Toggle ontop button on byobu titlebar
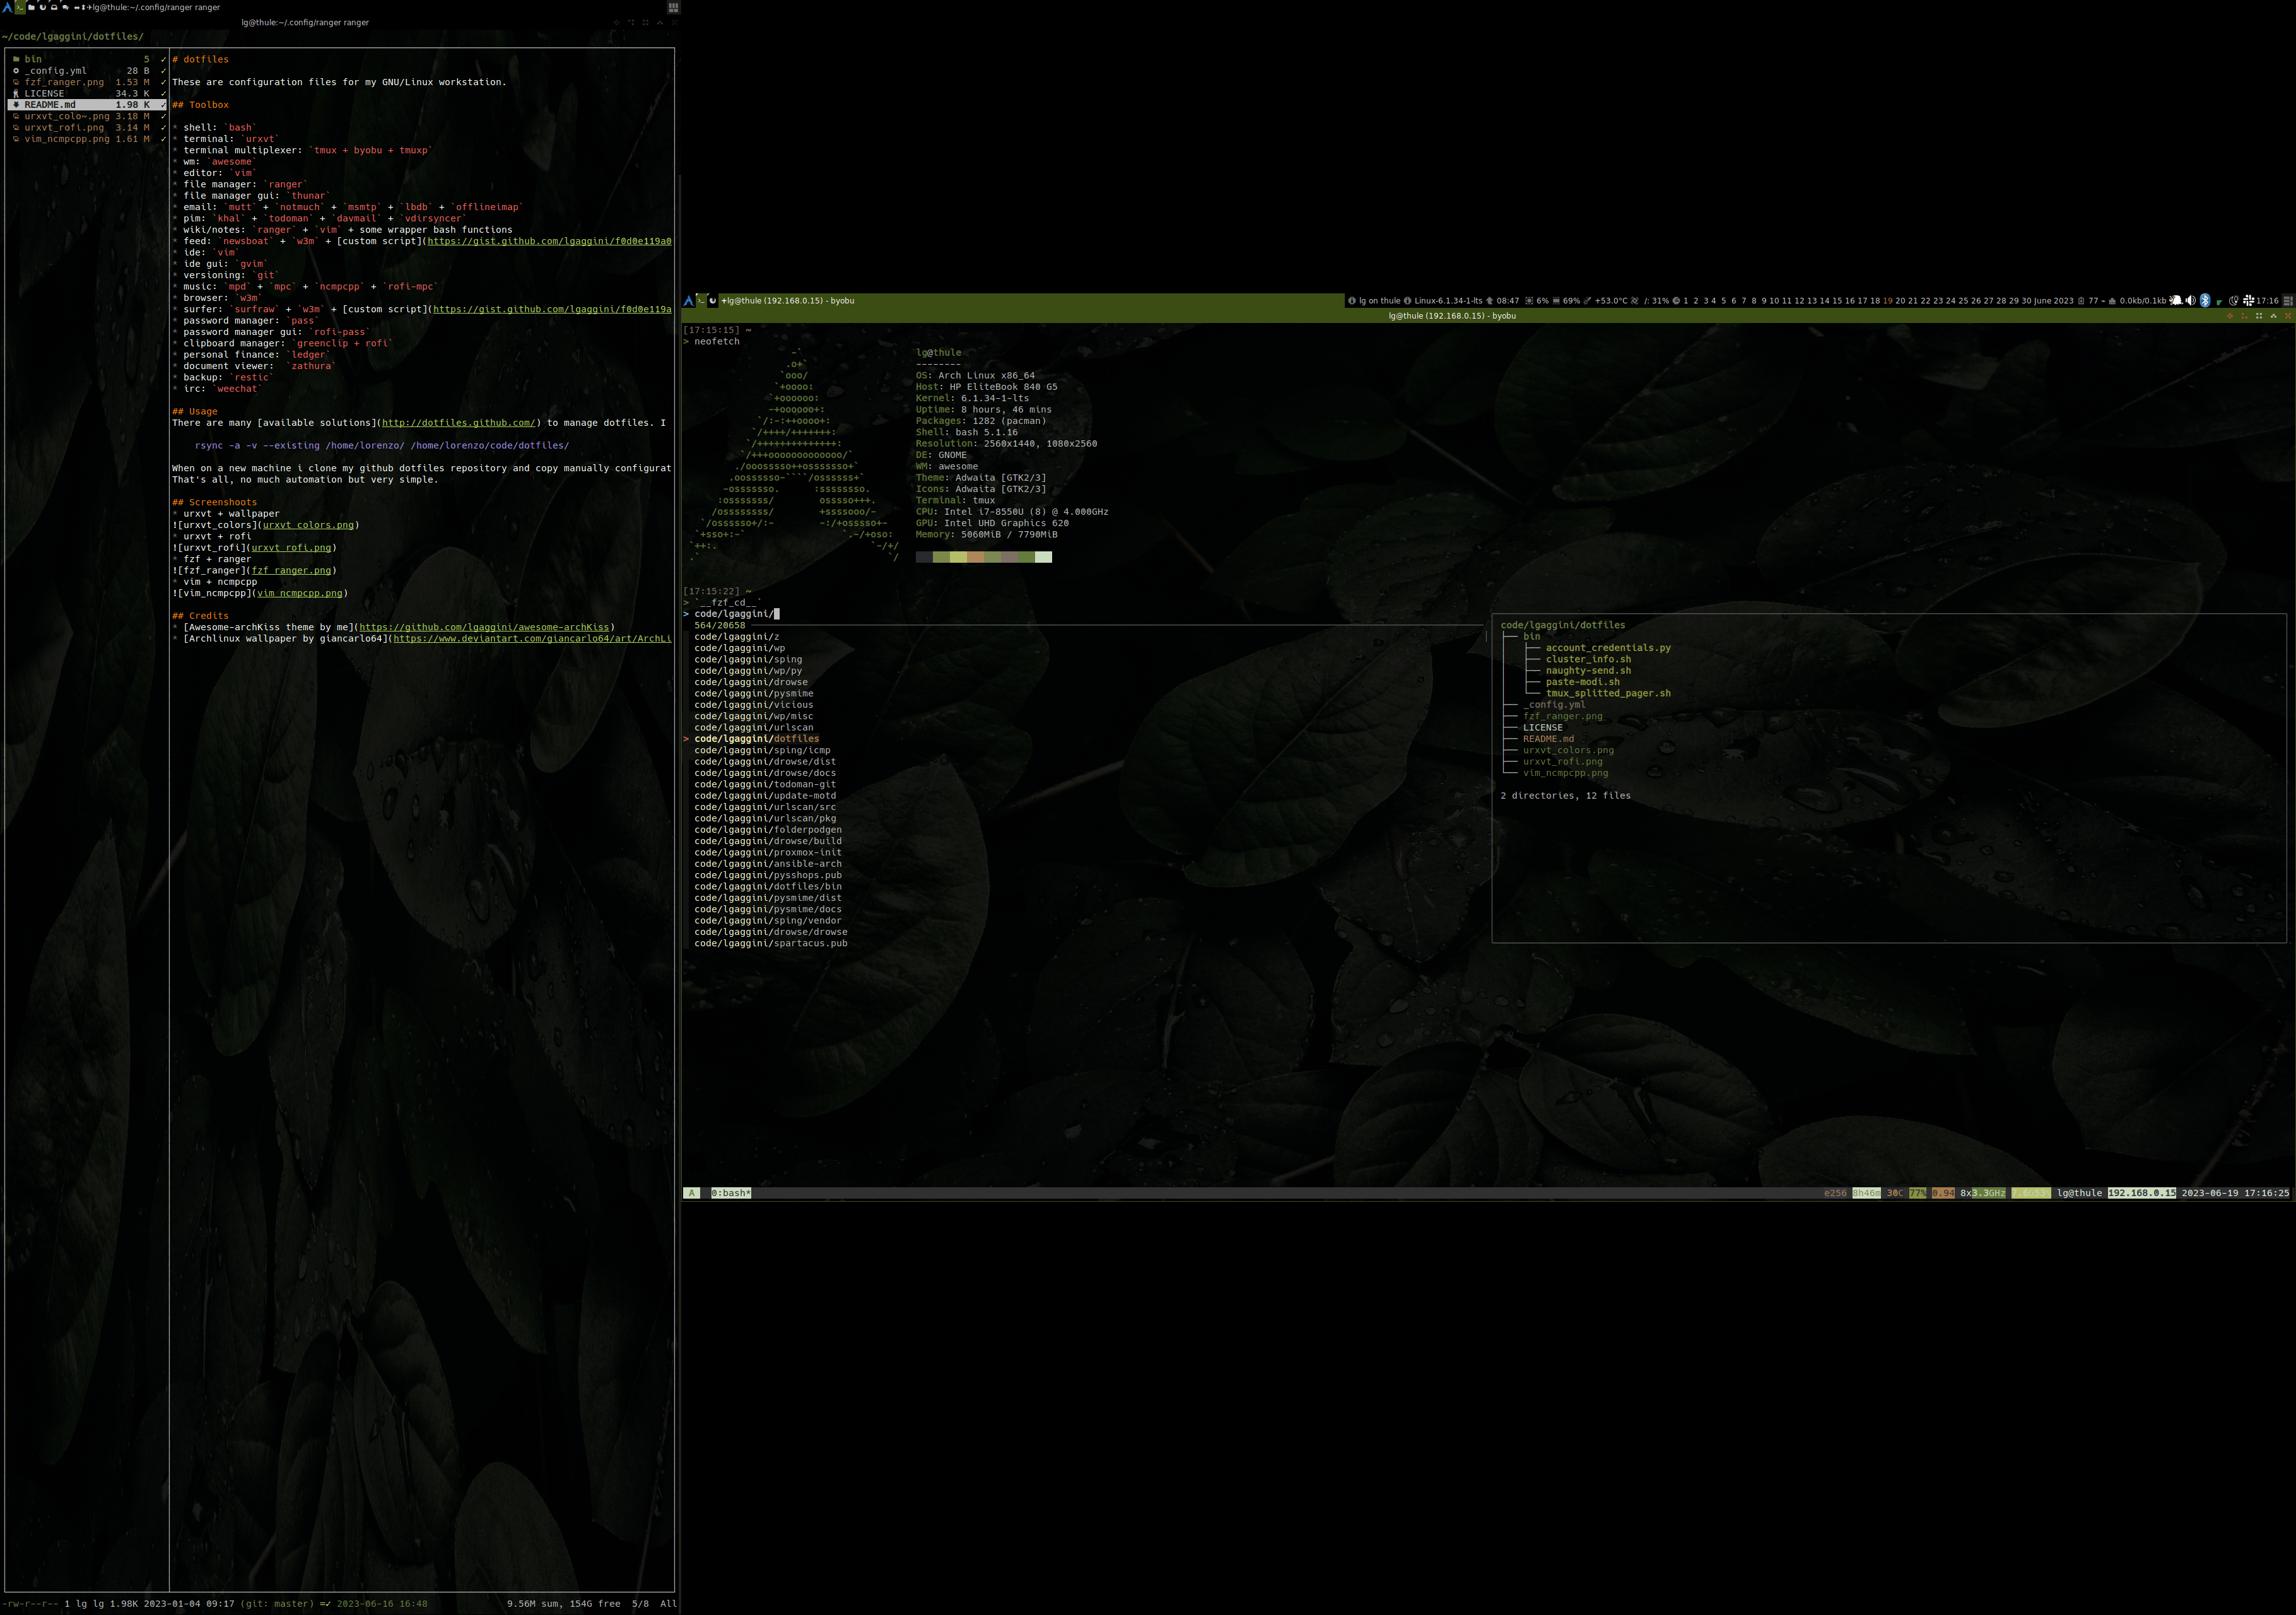 pos(2274,316)
